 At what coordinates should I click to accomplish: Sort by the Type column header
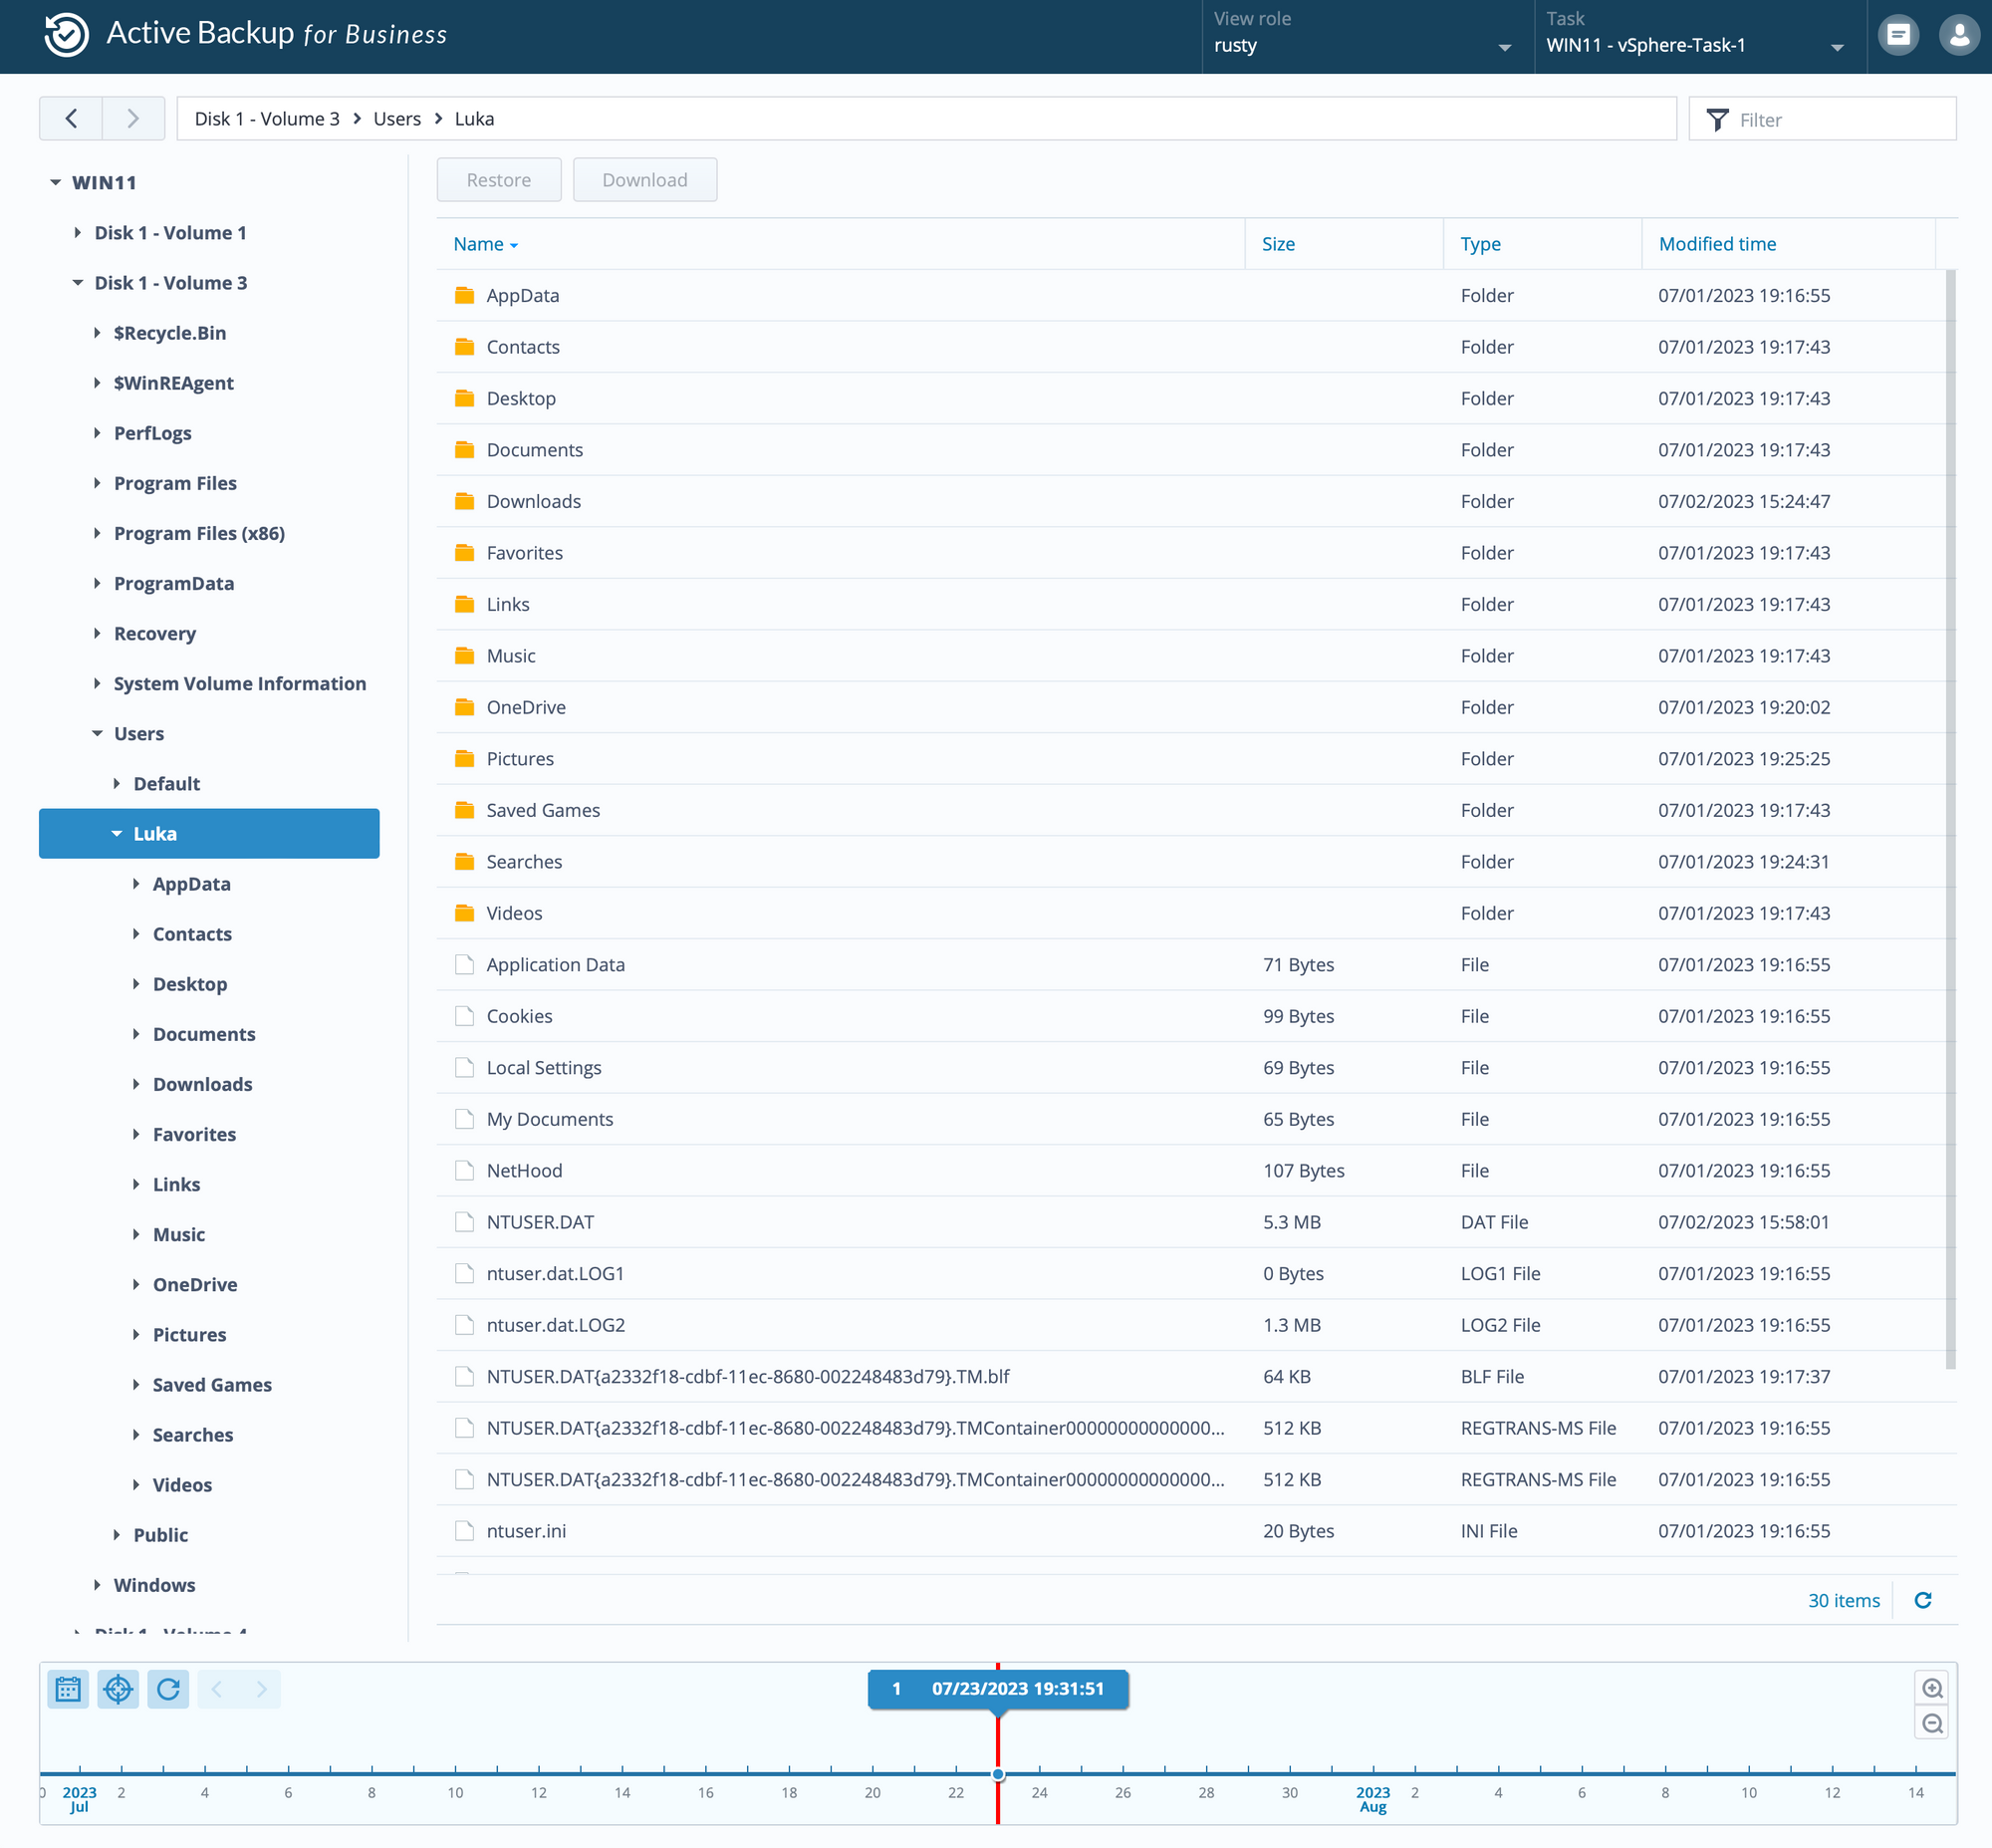click(1542, 244)
